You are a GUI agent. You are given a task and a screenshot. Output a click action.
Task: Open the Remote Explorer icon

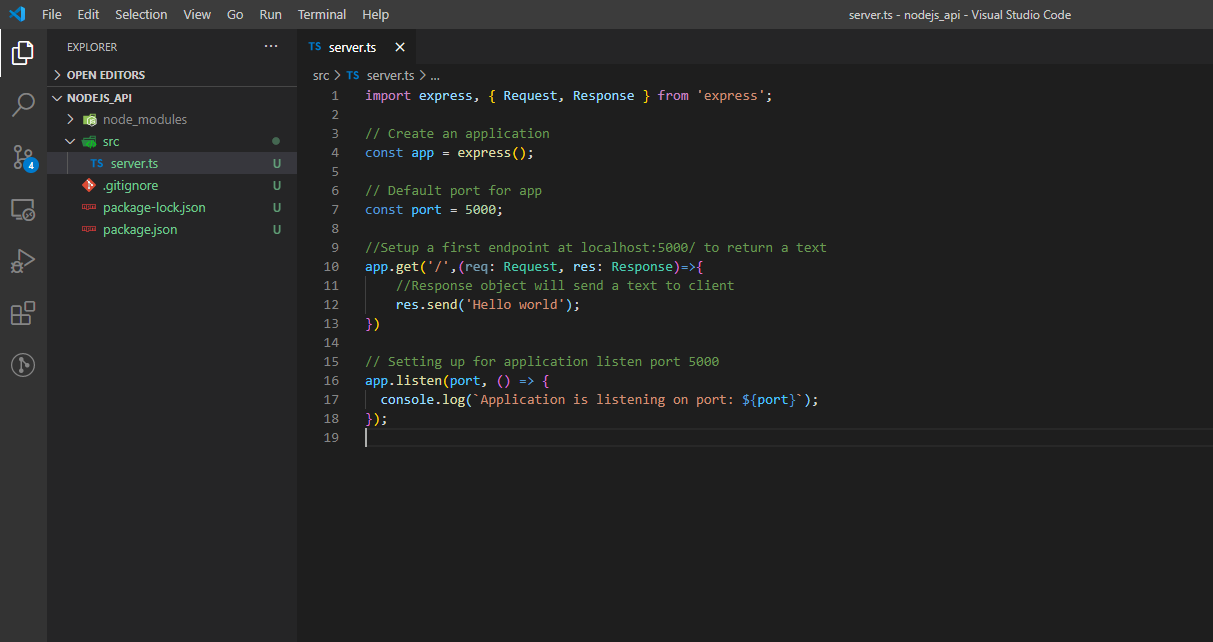click(x=23, y=209)
